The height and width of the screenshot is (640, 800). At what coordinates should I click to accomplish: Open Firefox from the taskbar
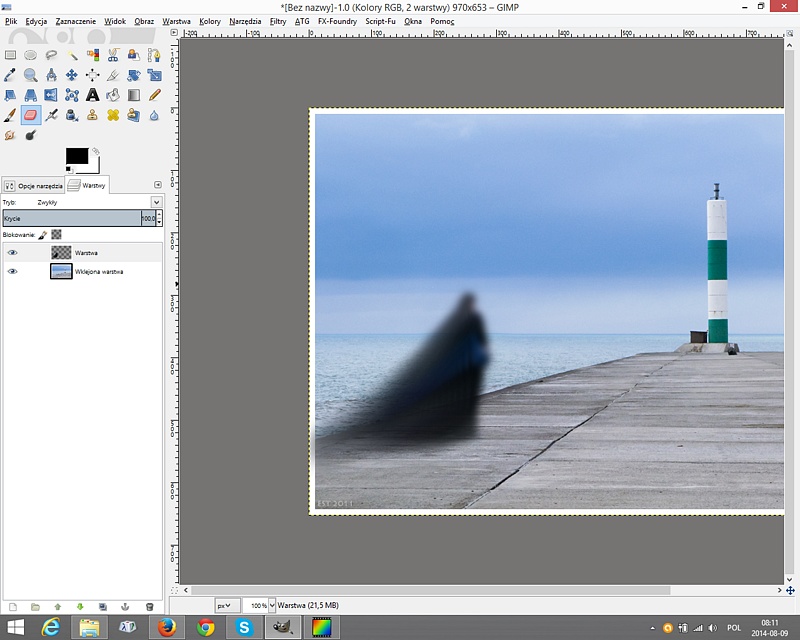pos(167,627)
